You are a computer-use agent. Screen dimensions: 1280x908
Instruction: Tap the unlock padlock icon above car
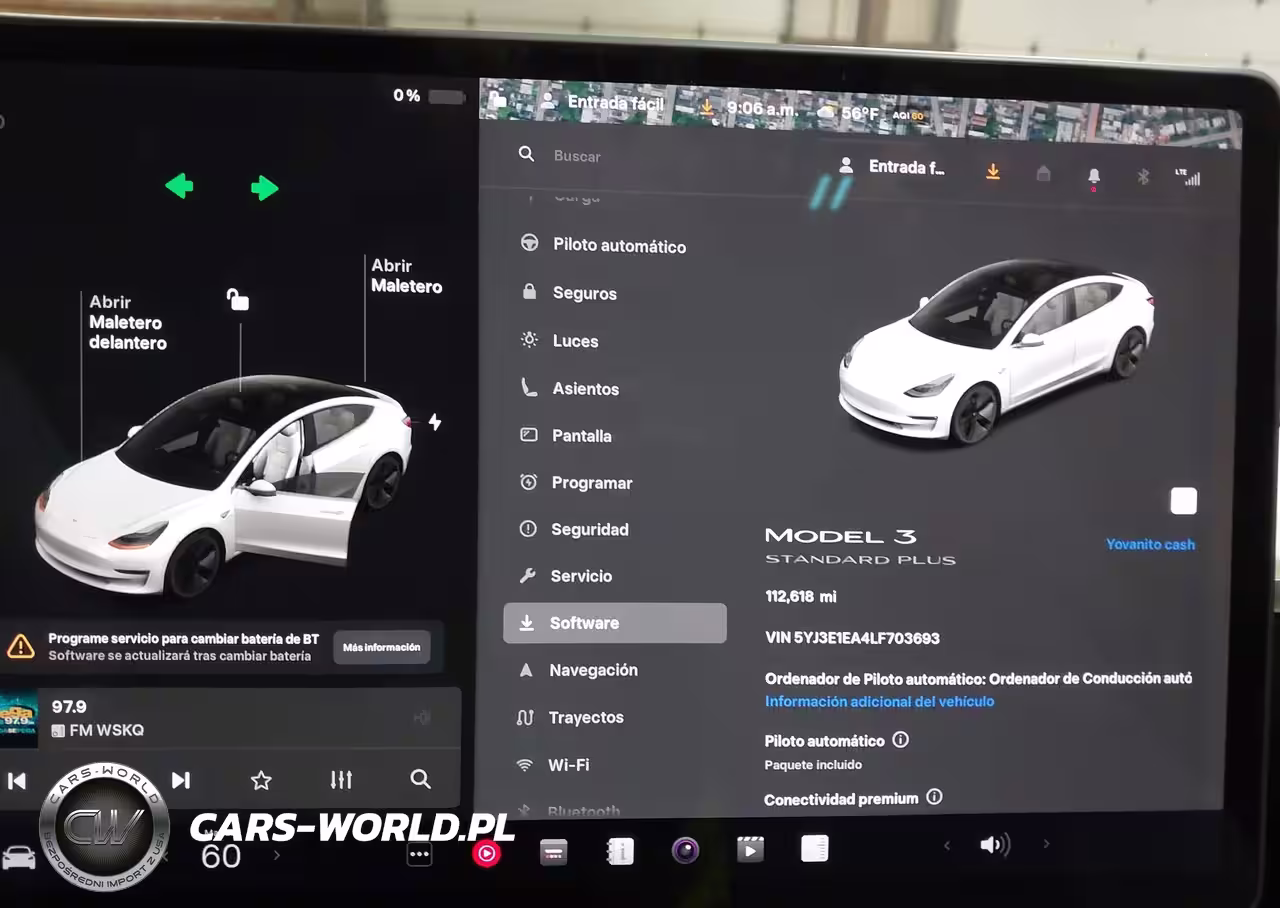coord(237,299)
